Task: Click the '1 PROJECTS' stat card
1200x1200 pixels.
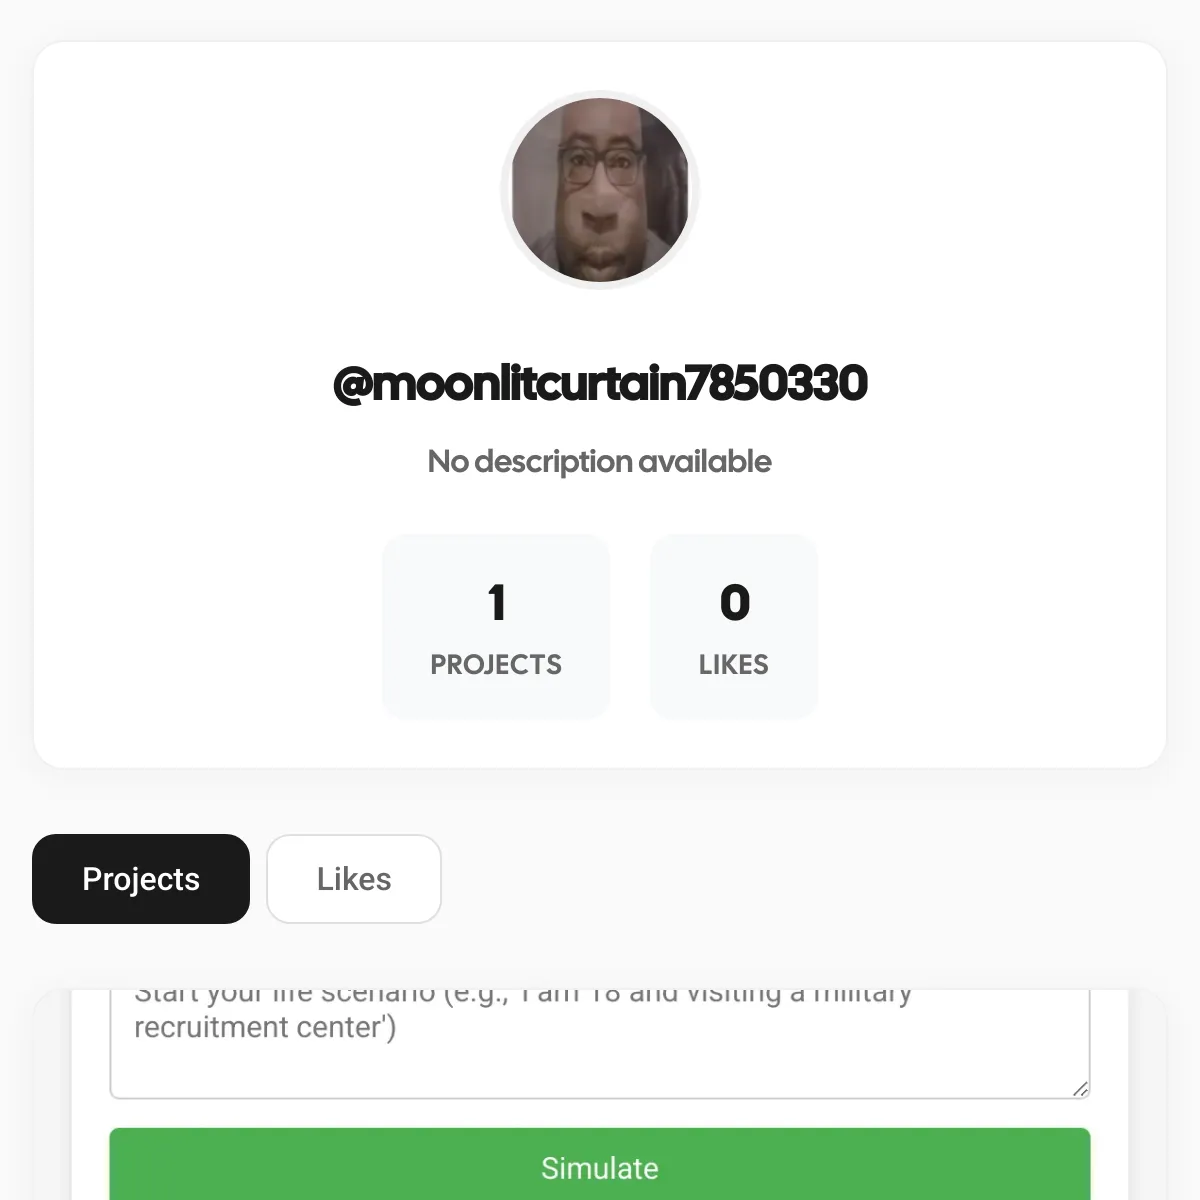Action: (496, 627)
